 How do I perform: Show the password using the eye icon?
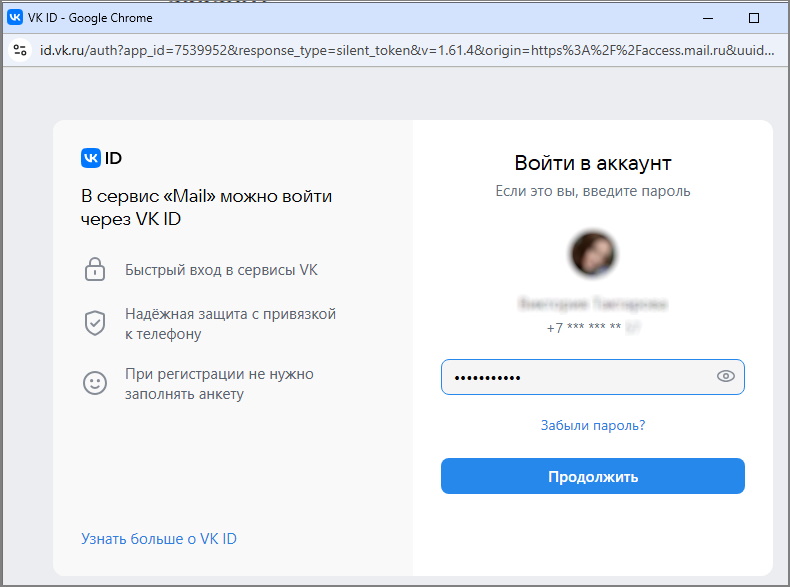[x=726, y=376]
